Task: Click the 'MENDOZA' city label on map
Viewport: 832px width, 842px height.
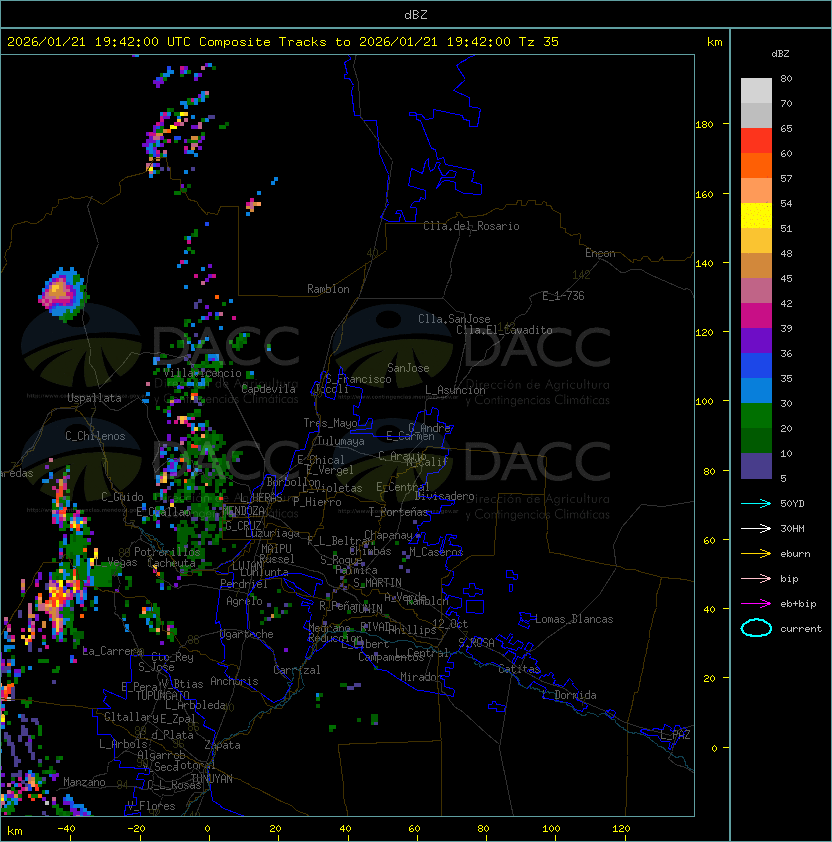Action: 243,511
